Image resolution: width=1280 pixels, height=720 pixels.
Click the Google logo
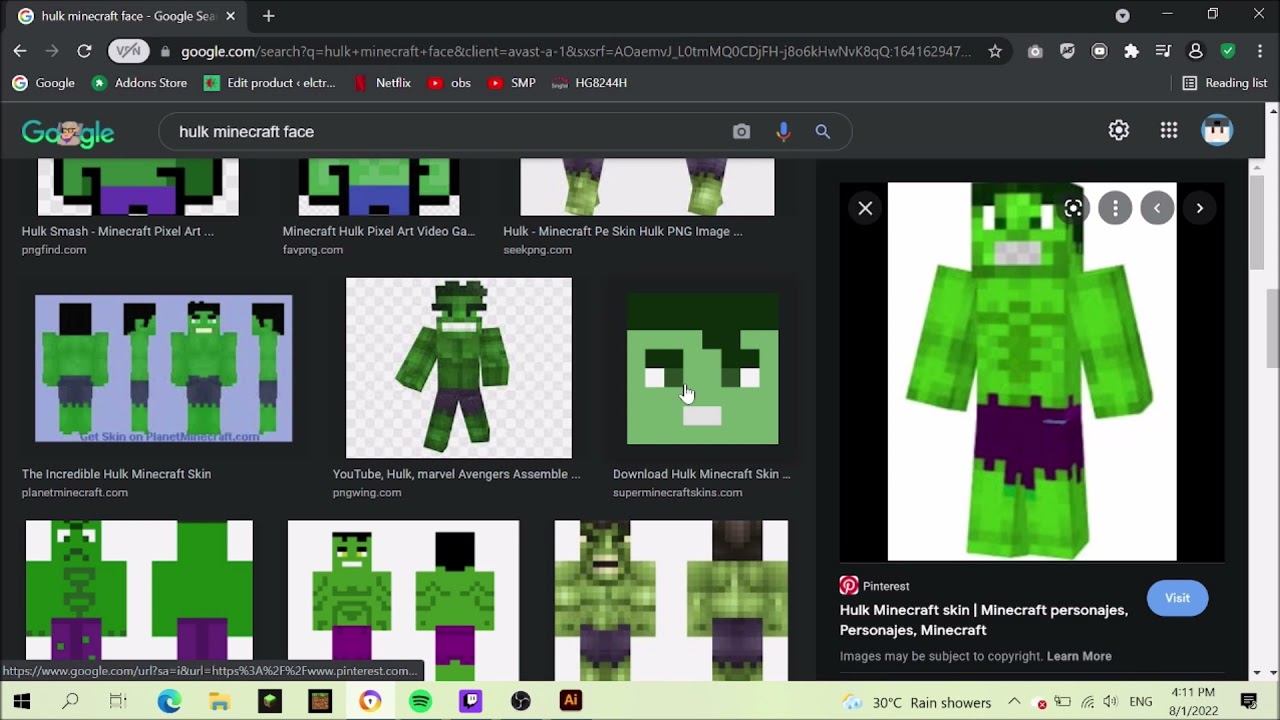[68, 132]
